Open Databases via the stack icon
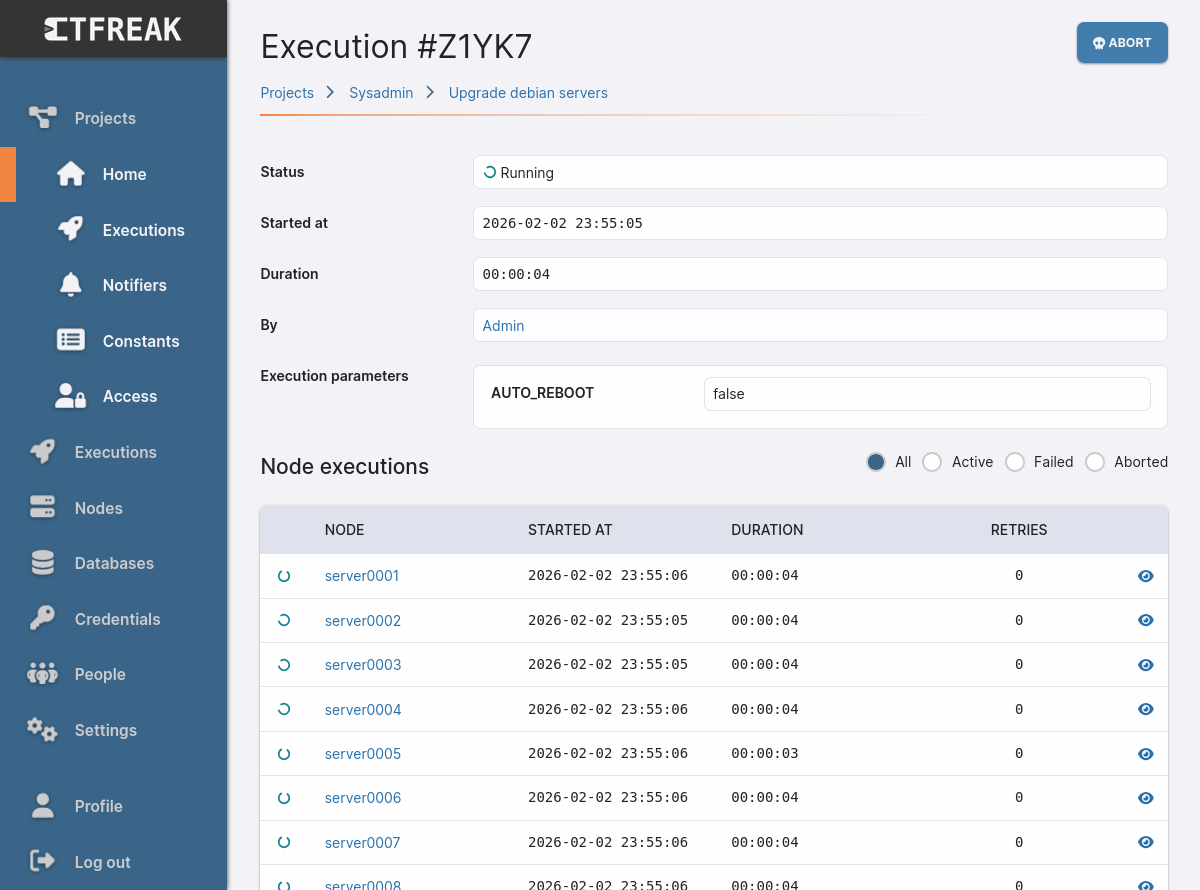 [42, 562]
